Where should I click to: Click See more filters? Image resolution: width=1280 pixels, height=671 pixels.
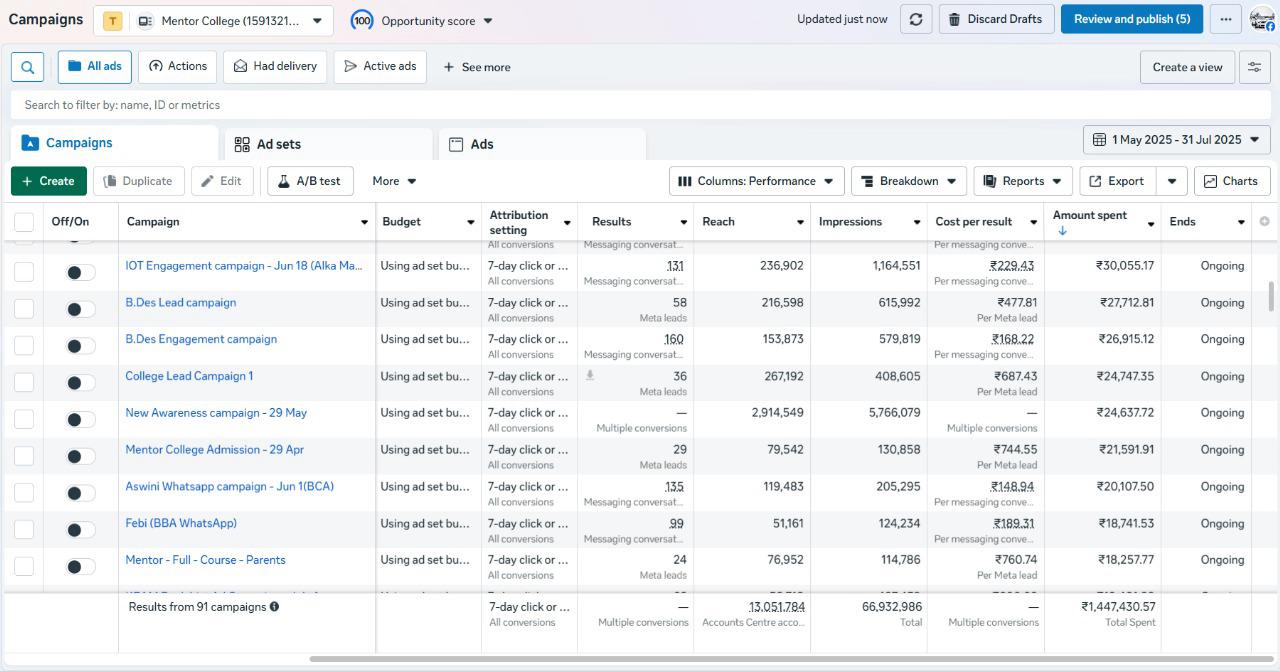(x=476, y=67)
